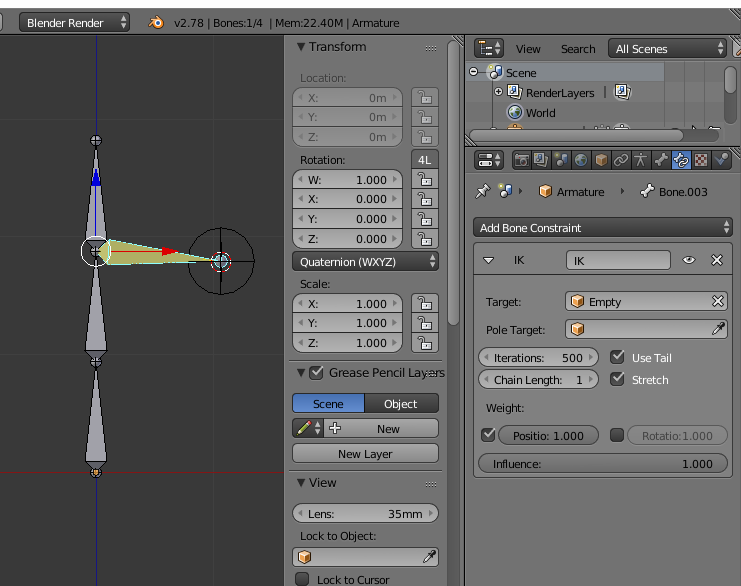Open the Texture properties tab
Viewport: 741px width, 586px height.
coord(701,160)
